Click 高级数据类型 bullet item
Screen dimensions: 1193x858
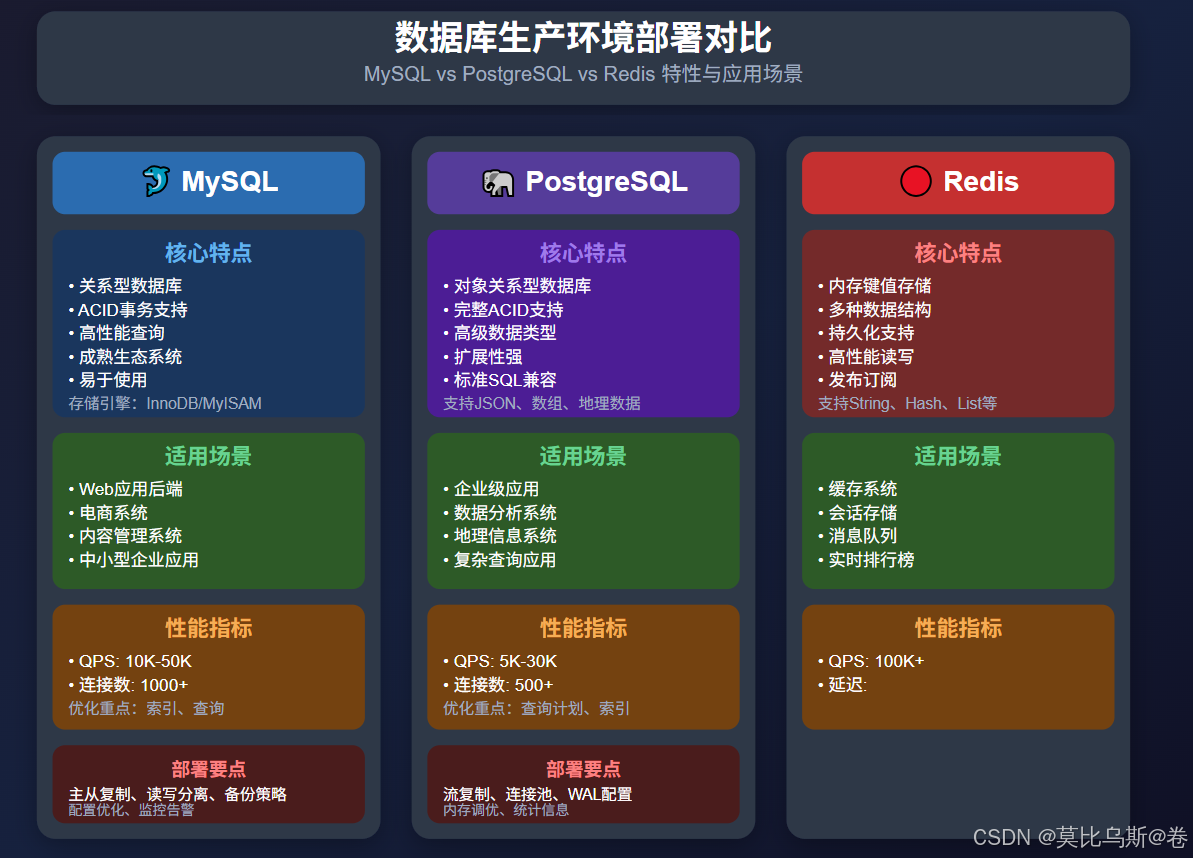click(500, 333)
